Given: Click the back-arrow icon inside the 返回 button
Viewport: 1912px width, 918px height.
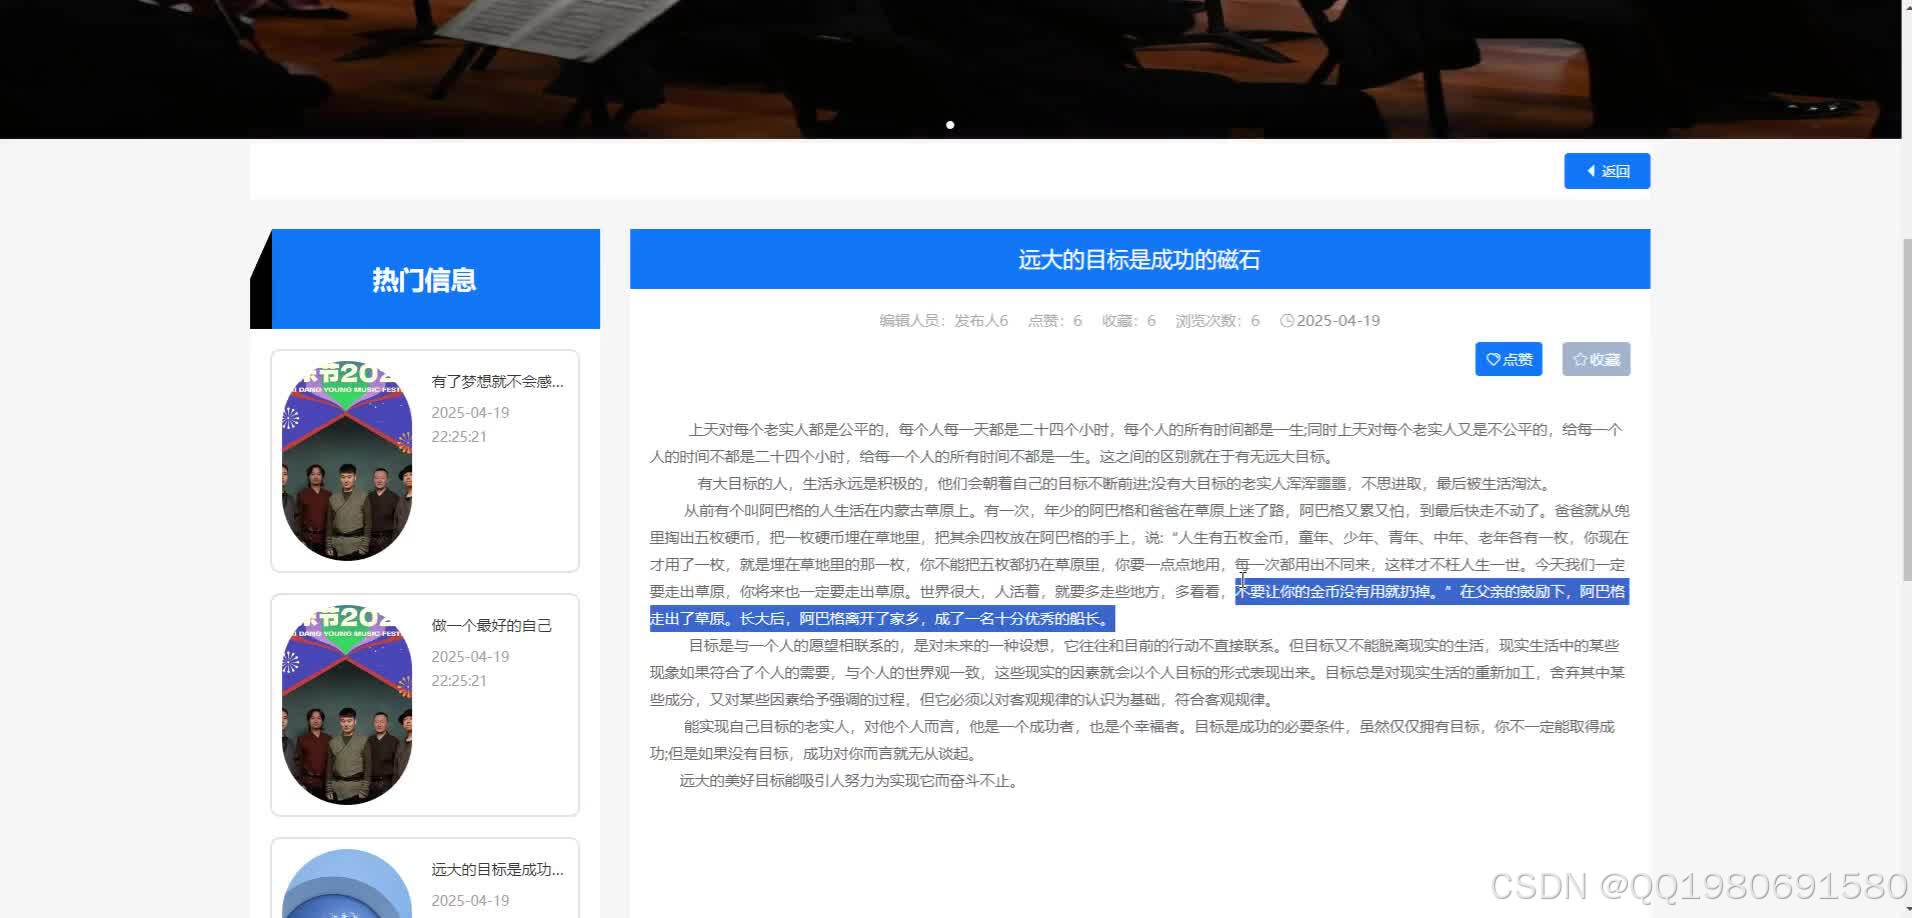Looking at the screenshot, I should click(1592, 171).
